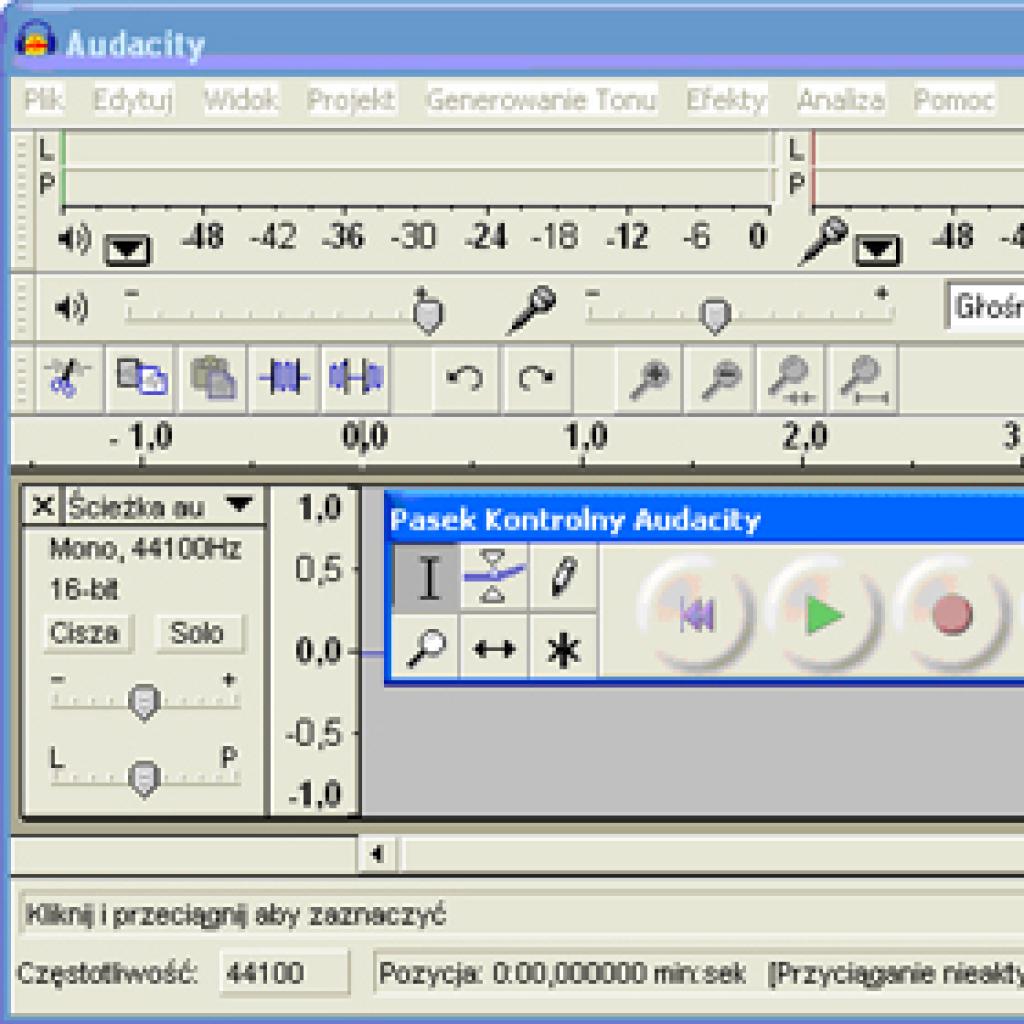This screenshot has height=1024, width=1024.
Task: Click the playback meter L channel bar
Action: [417, 149]
